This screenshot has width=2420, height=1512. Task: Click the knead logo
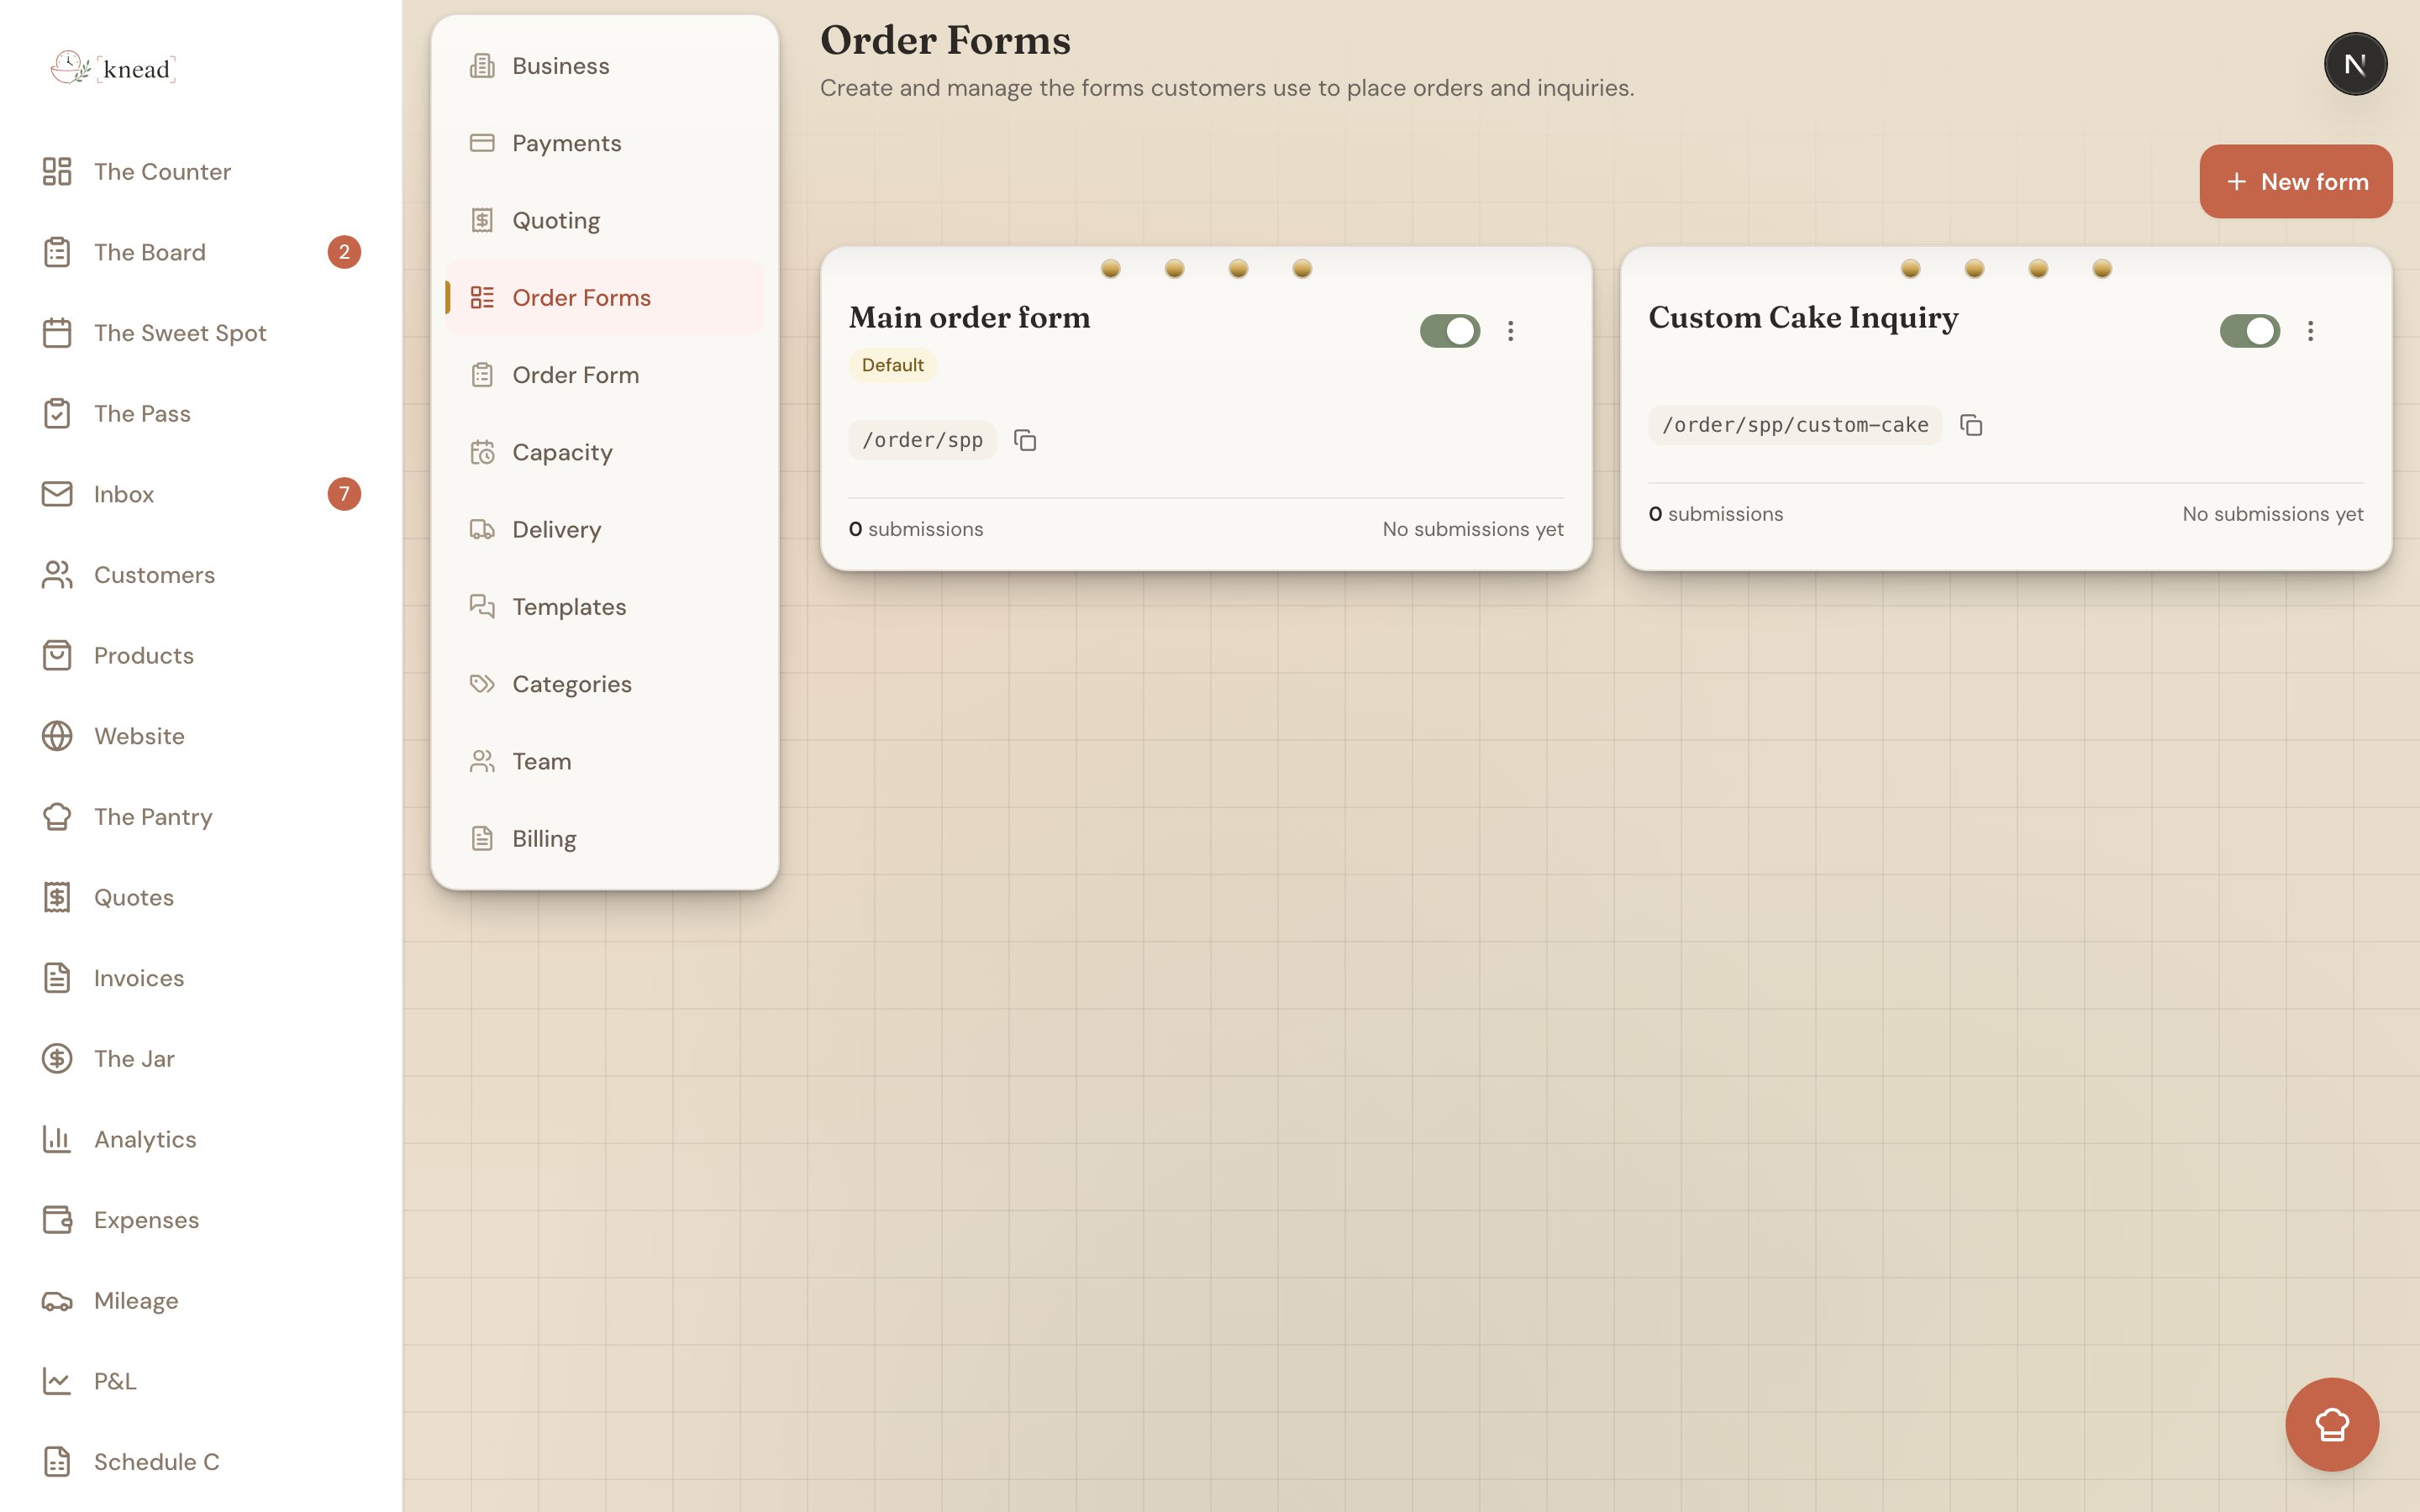pyautogui.click(x=113, y=68)
